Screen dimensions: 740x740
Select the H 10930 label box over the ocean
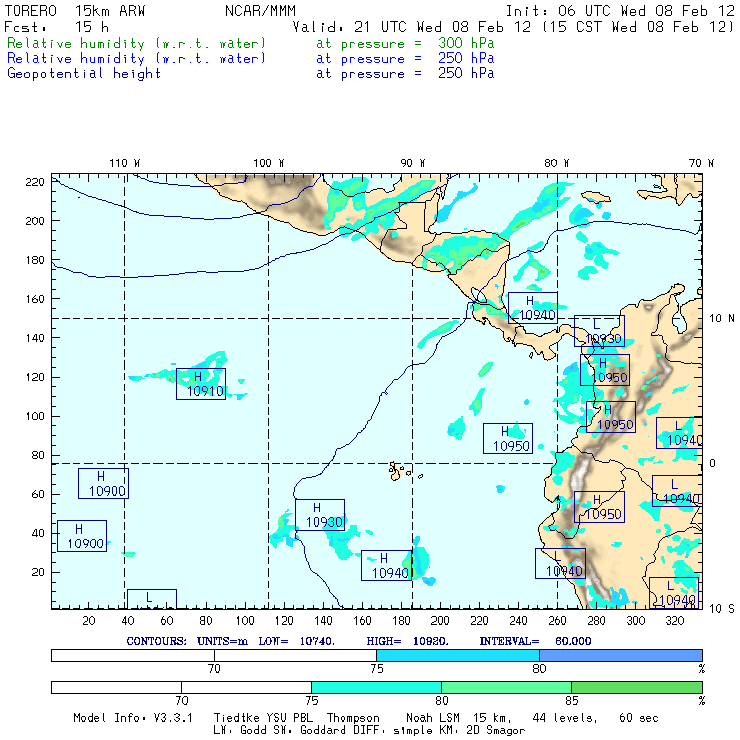(320, 515)
